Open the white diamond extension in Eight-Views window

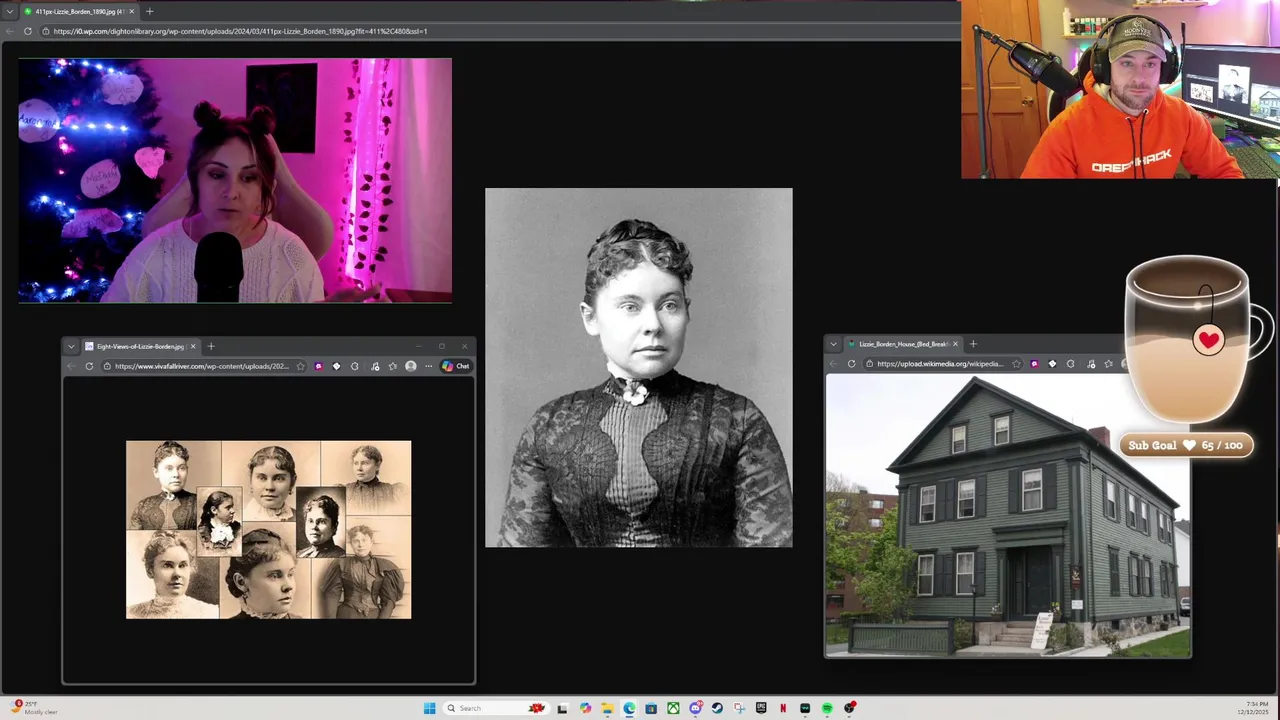[x=336, y=366]
